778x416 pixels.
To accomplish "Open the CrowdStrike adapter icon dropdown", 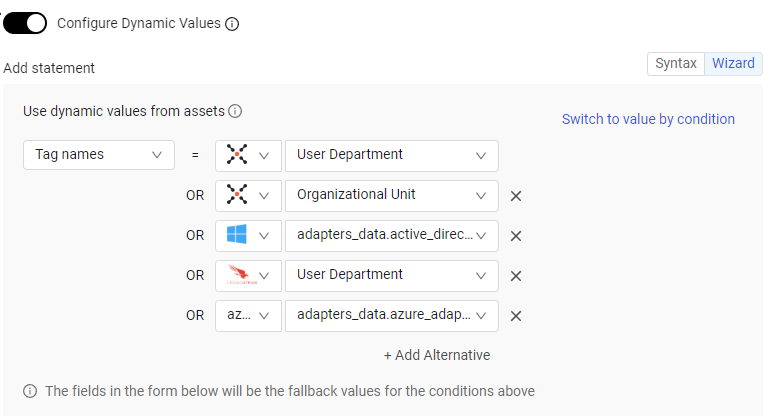I will click(x=248, y=275).
